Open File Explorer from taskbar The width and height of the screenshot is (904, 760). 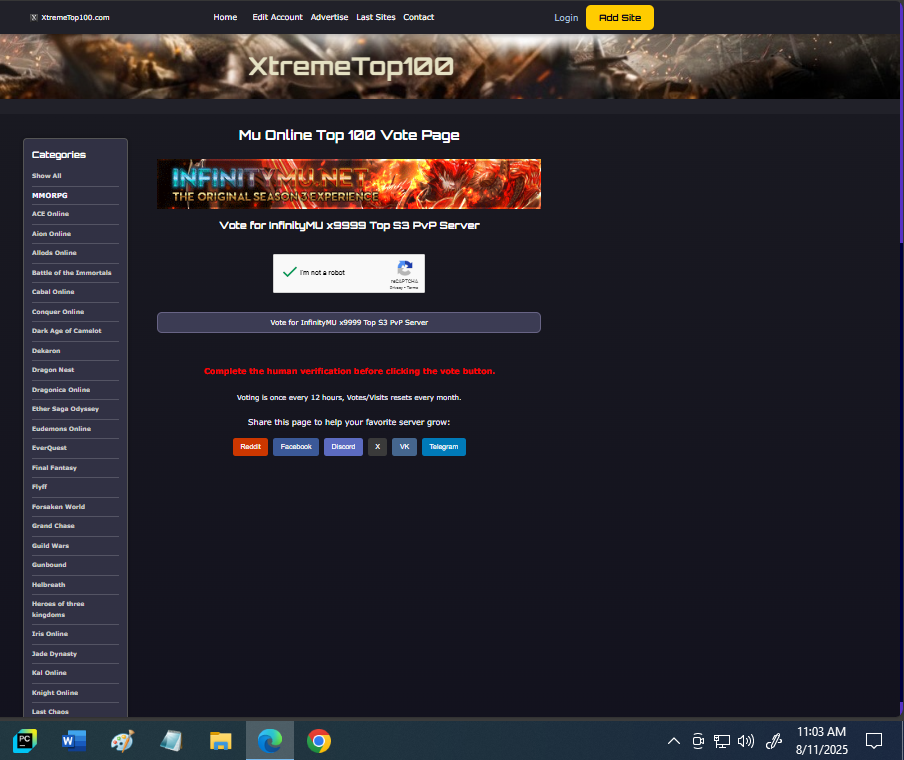point(220,740)
